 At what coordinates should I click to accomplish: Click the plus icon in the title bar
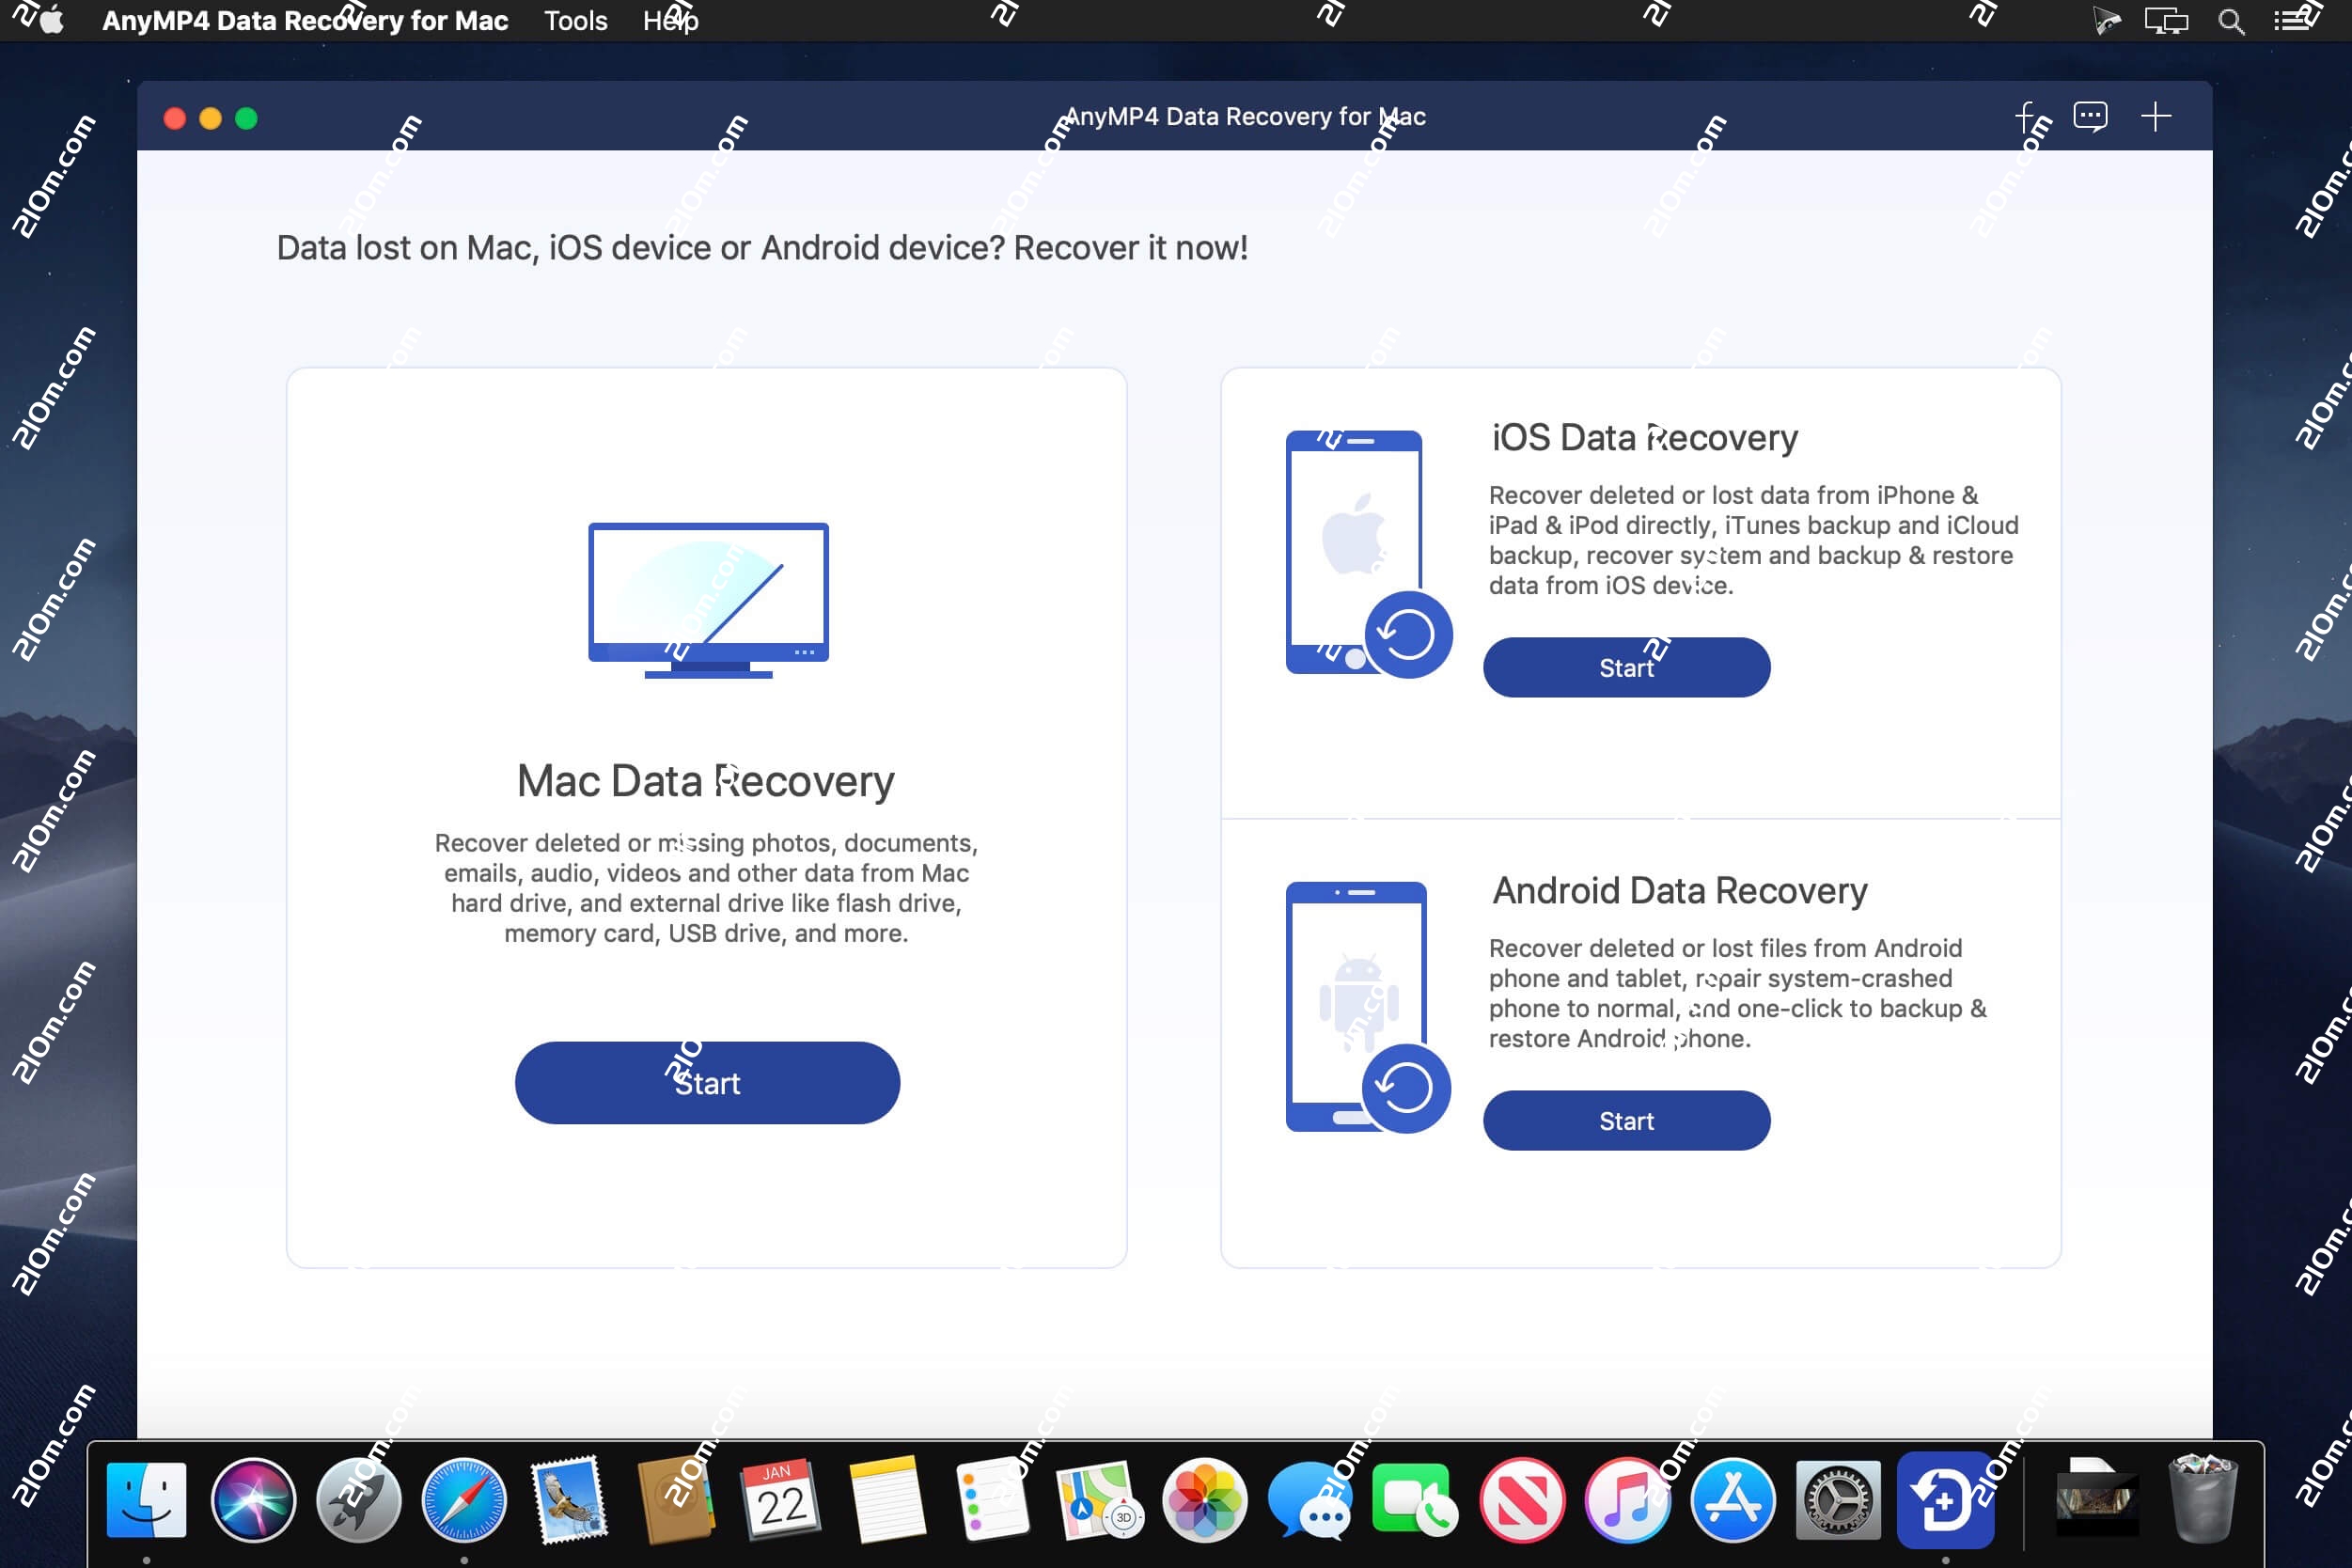pos(2156,116)
